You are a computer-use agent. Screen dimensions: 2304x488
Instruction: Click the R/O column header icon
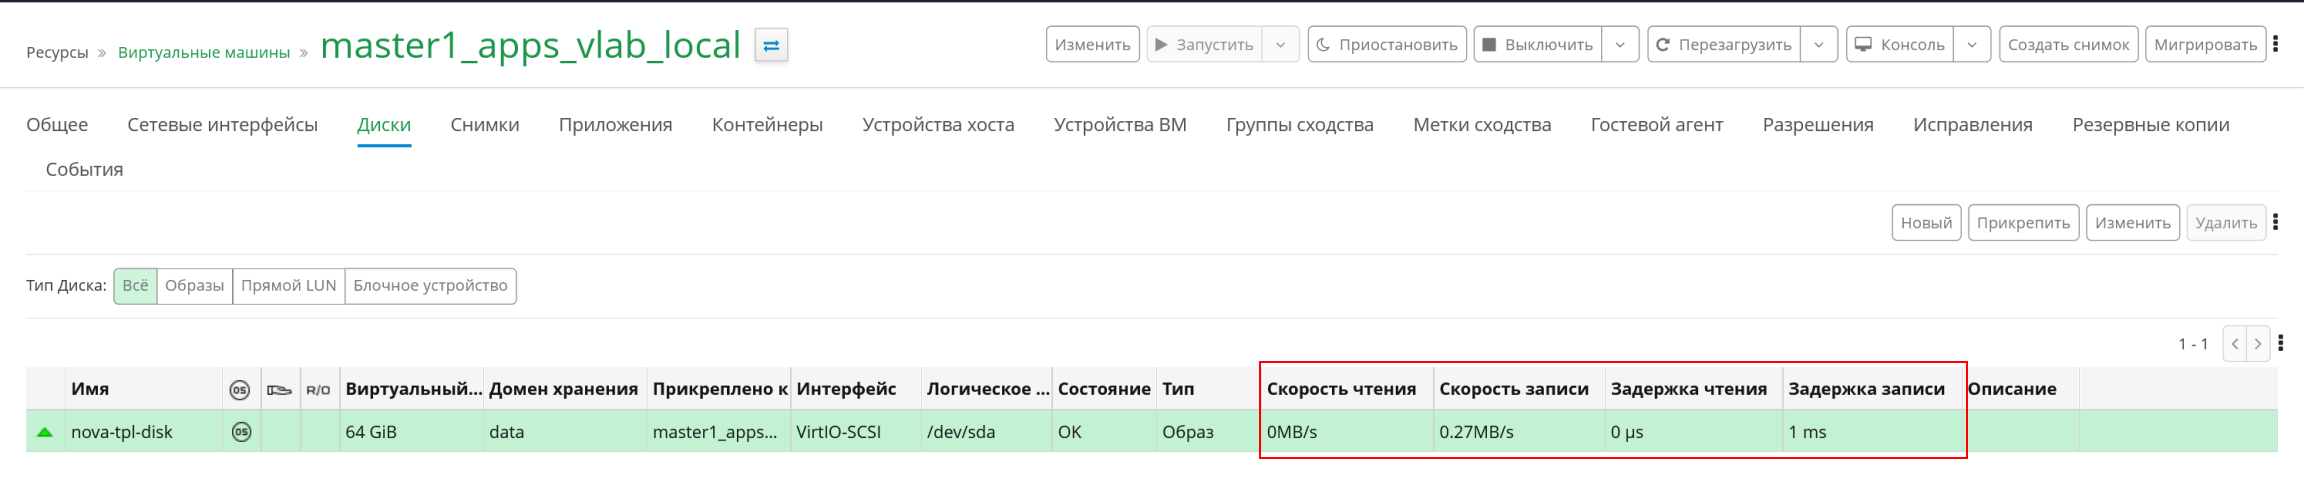318,390
